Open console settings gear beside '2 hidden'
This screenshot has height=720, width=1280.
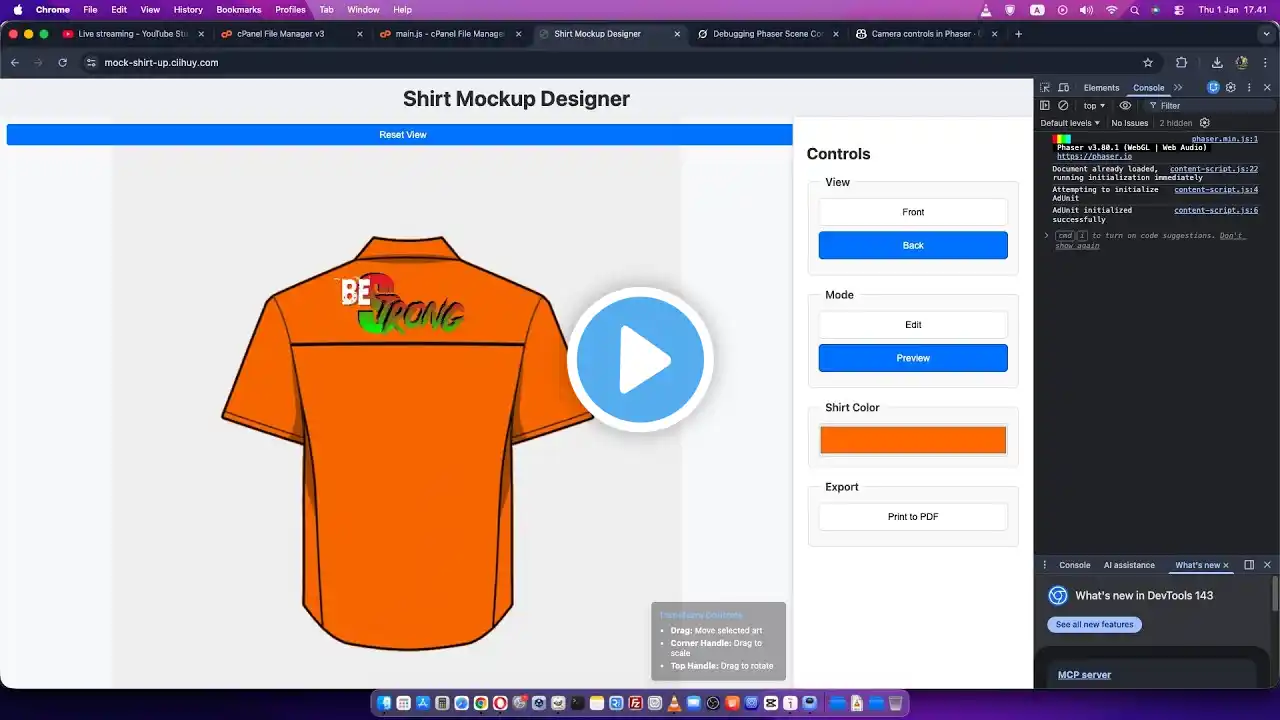(1205, 123)
